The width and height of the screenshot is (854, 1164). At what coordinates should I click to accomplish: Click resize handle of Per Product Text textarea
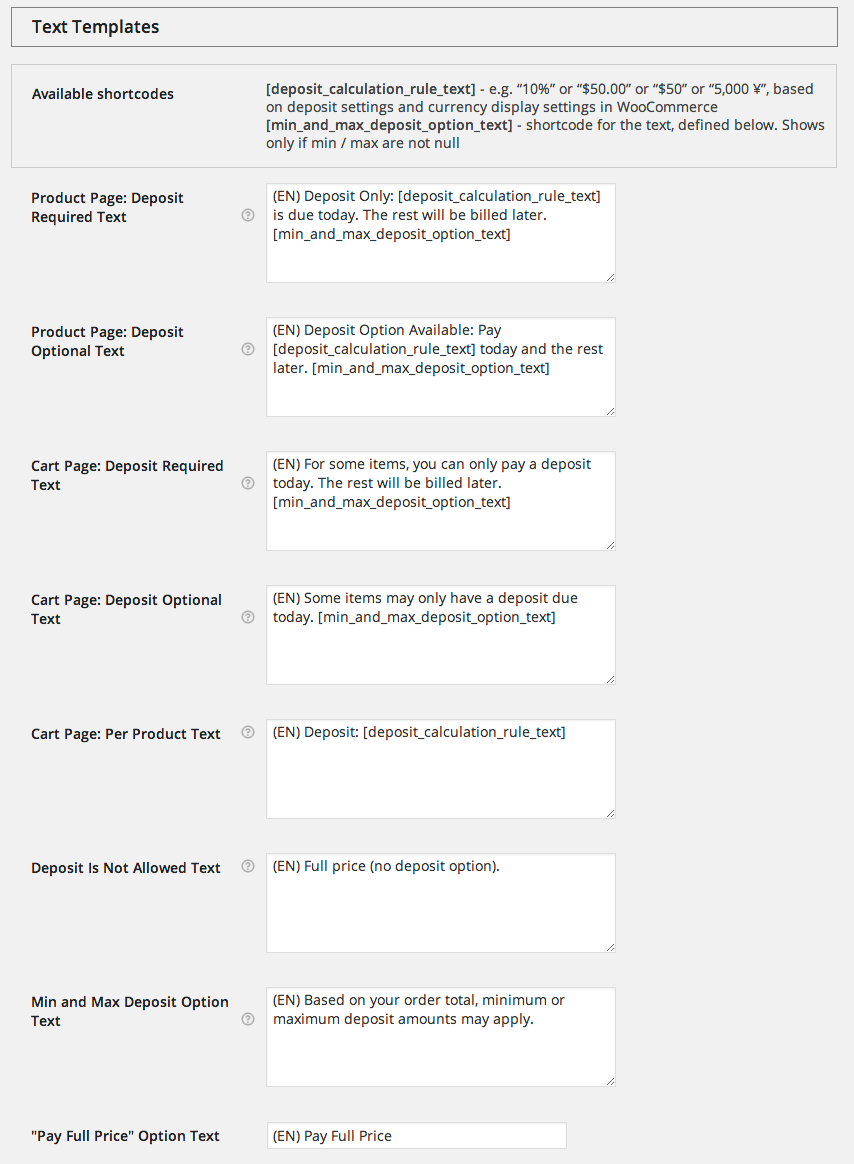point(610,814)
